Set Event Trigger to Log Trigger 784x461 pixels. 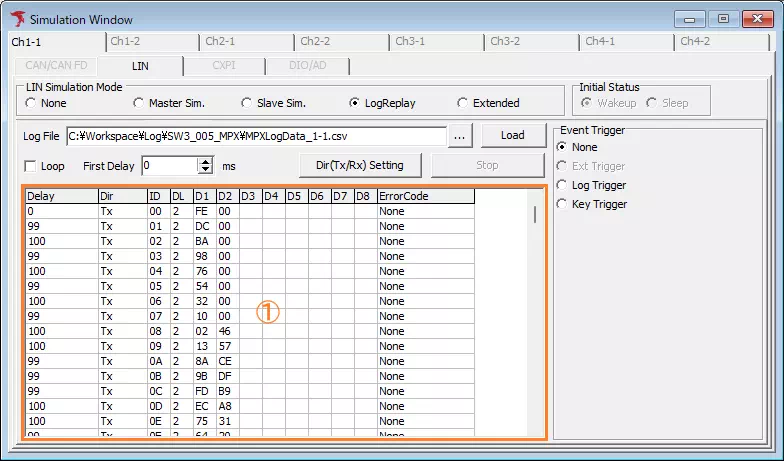[563, 185]
